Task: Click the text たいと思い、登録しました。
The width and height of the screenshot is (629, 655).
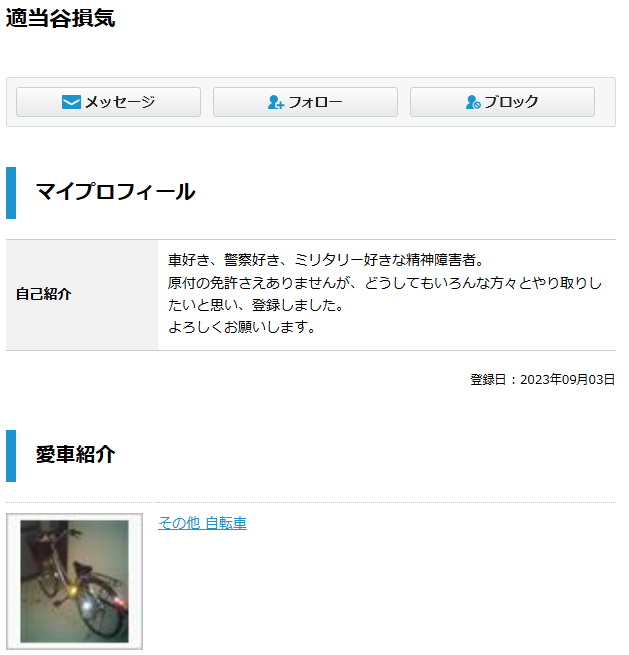Action: (x=256, y=305)
